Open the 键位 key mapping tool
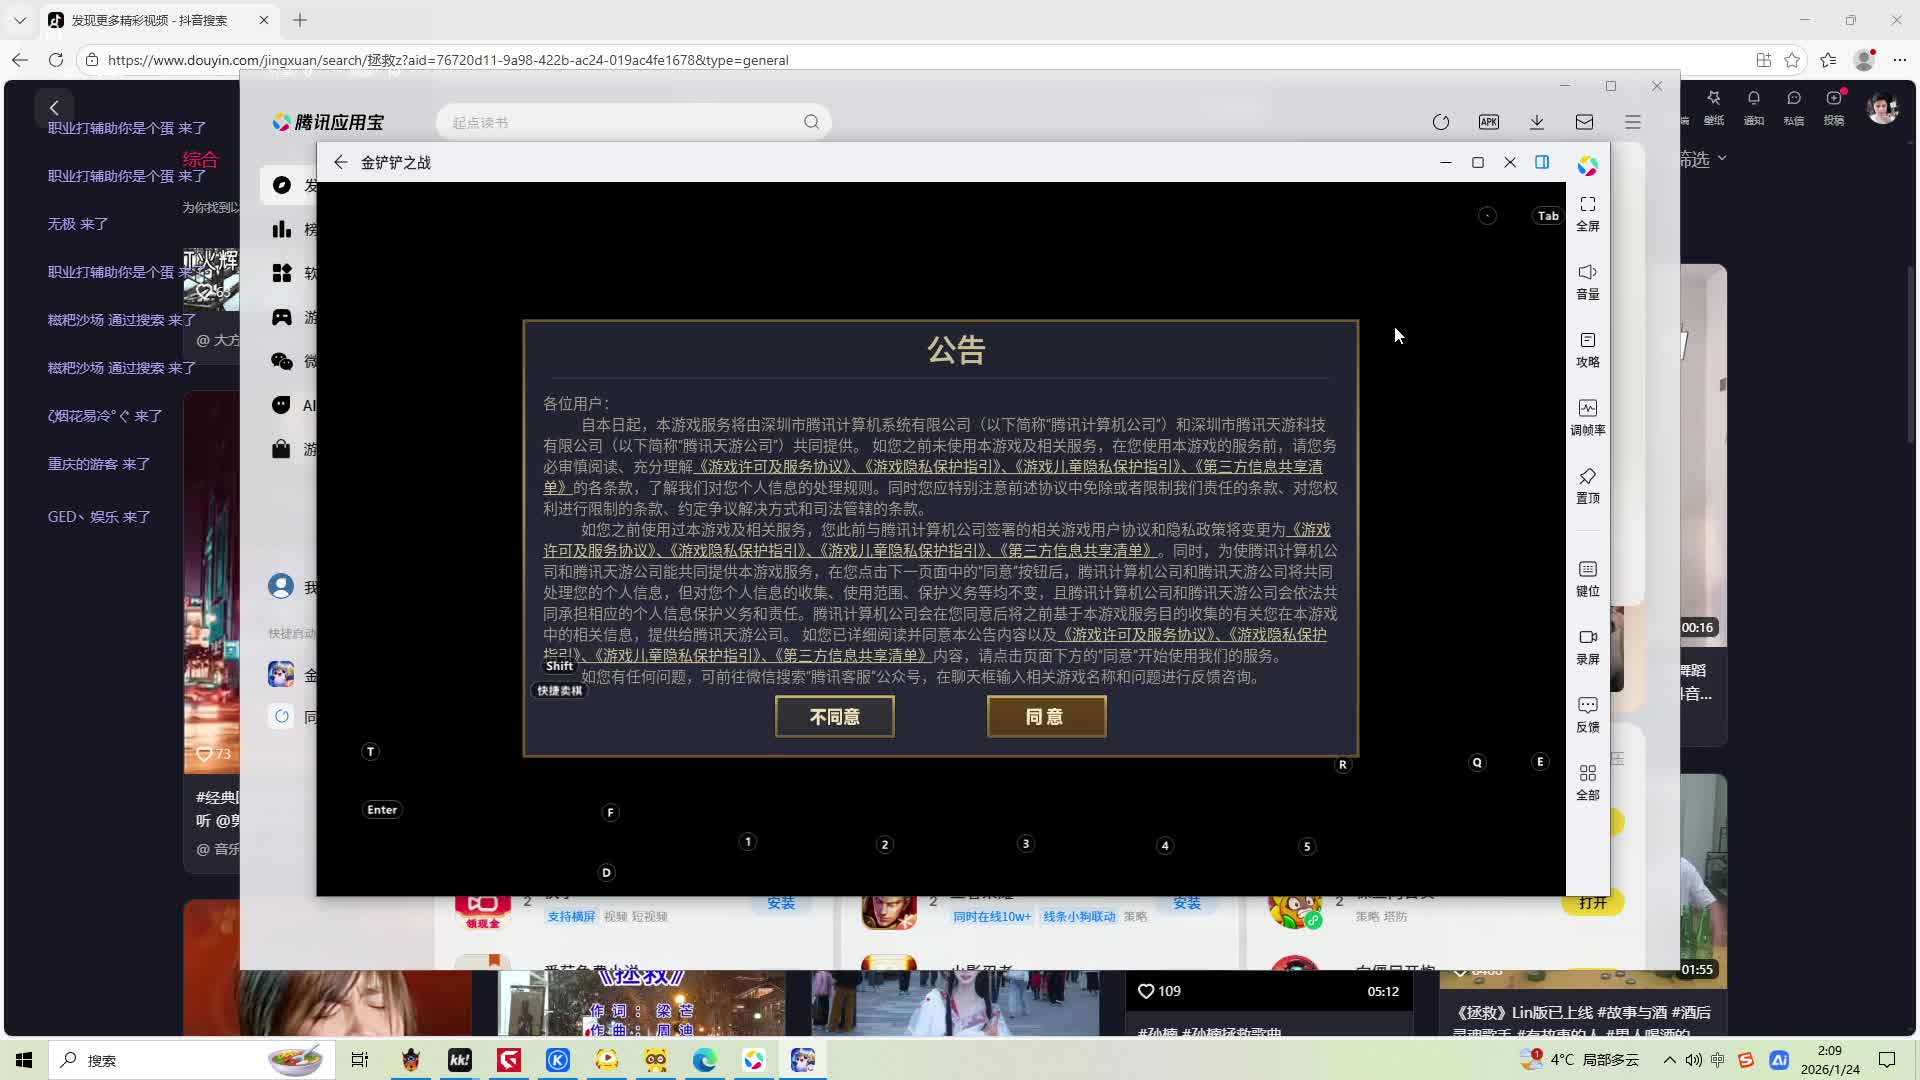Screen dimensions: 1920x1080 [1587, 578]
